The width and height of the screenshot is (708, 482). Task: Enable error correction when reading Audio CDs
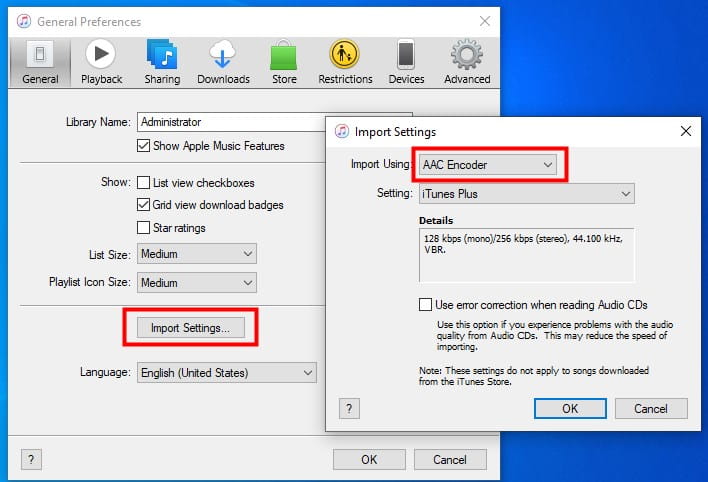click(425, 304)
